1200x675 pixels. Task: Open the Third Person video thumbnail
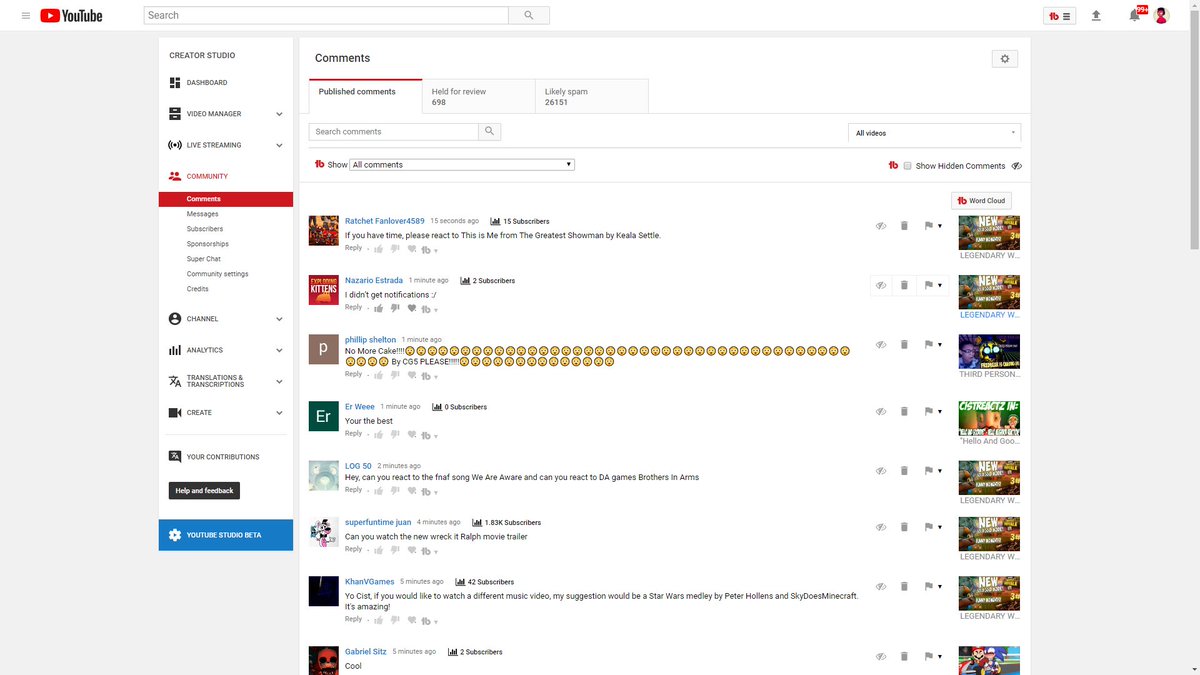click(x=989, y=351)
